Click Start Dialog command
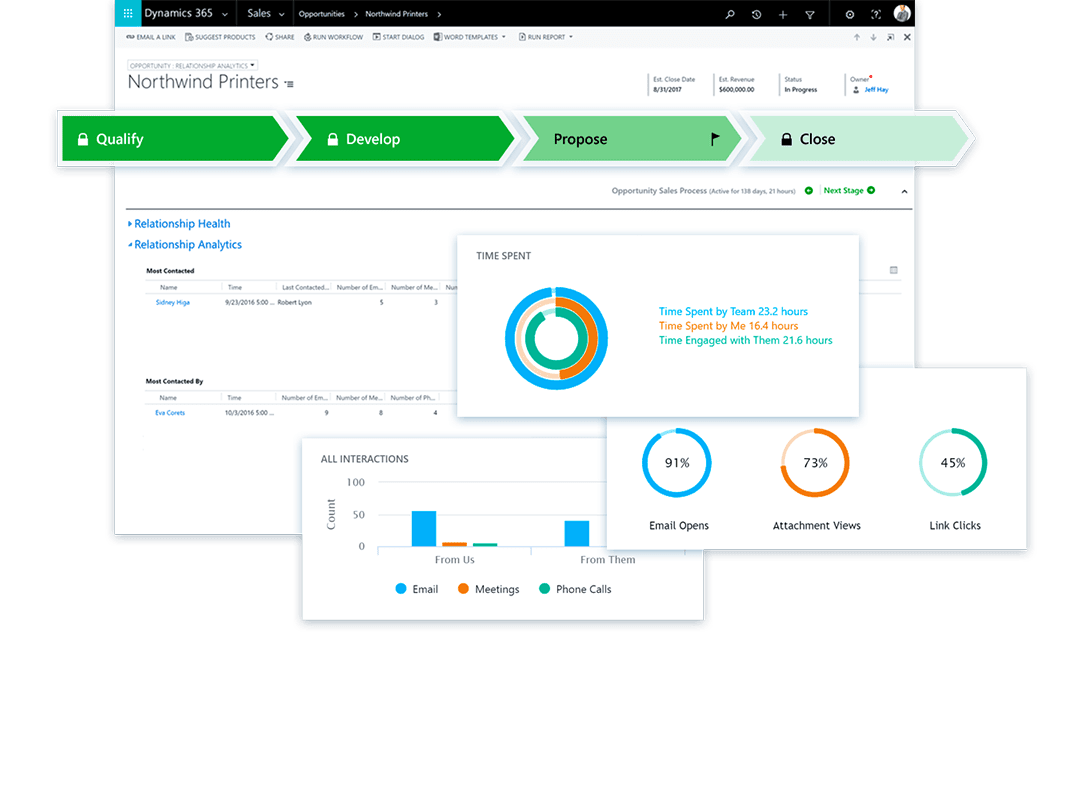 click(x=398, y=37)
